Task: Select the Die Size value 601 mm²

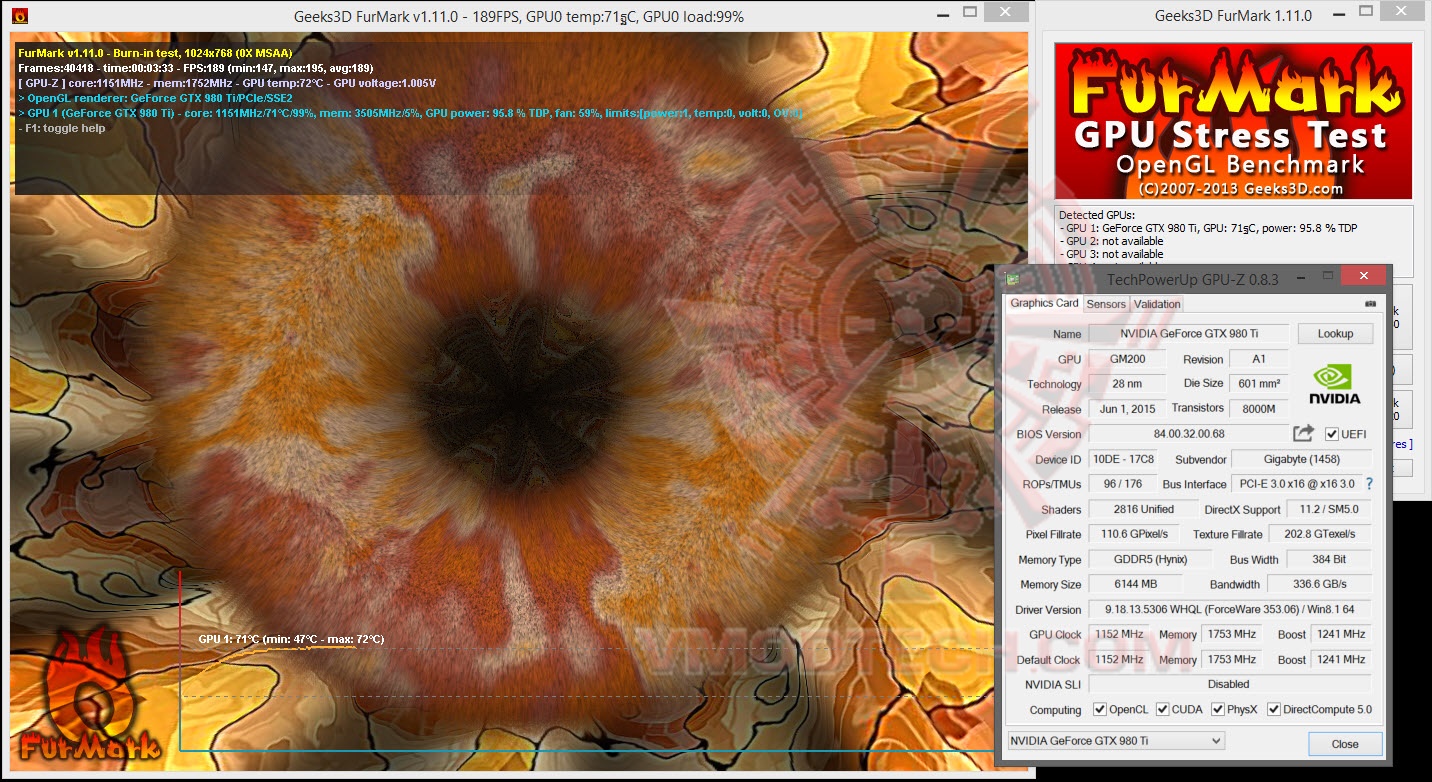Action: pos(1259,384)
